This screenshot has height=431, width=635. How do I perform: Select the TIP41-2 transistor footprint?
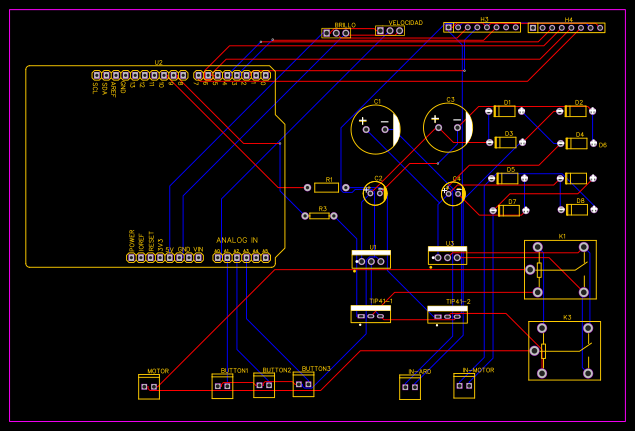pyautogui.click(x=447, y=314)
